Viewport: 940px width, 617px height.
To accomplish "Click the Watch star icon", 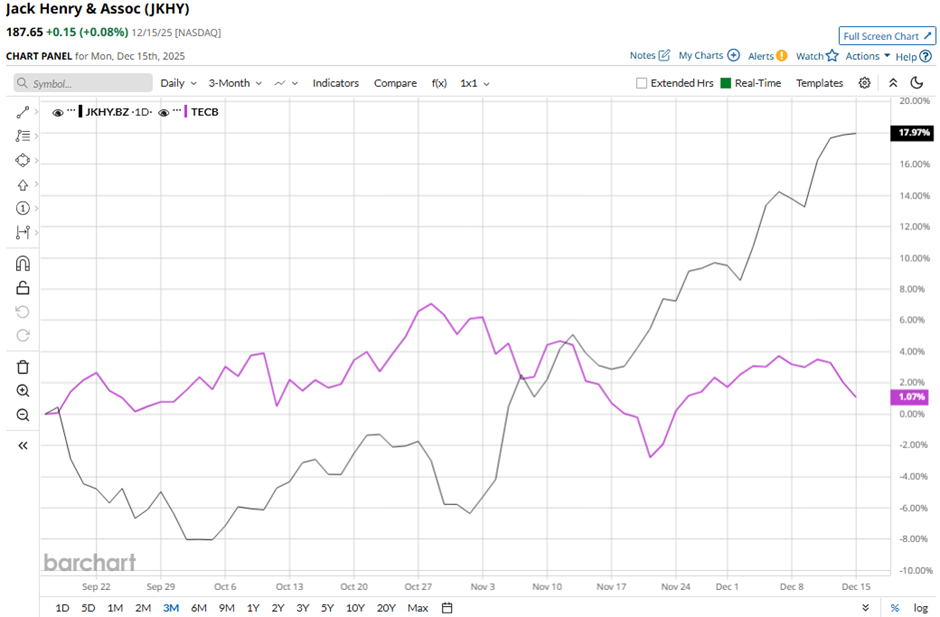I will click(x=832, y=56).
